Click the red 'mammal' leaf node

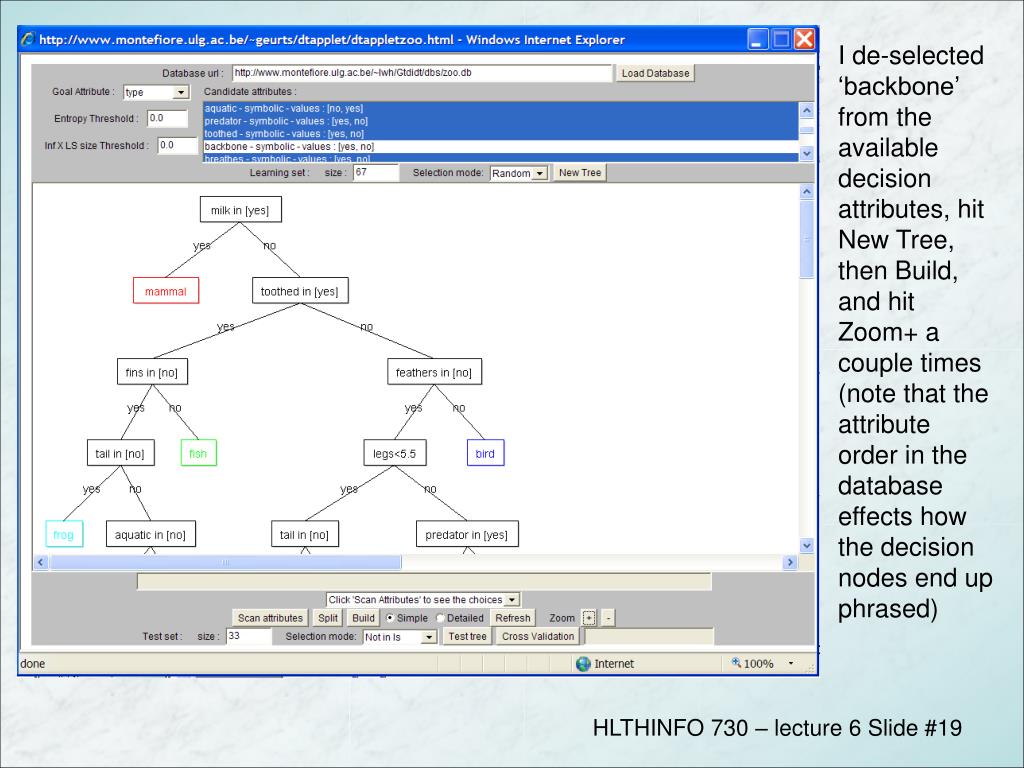(x=166, y=291)
